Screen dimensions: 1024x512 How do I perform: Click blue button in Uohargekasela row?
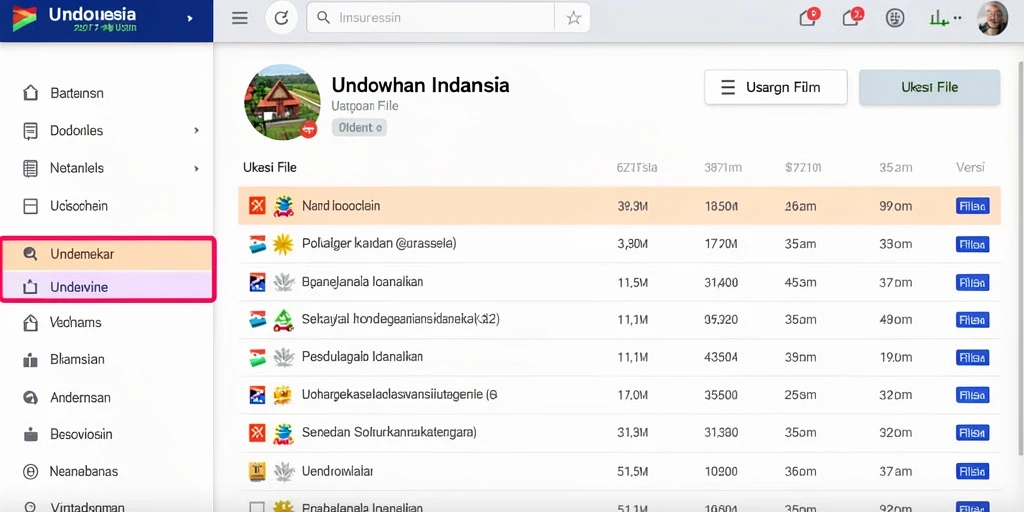(972, 394)
